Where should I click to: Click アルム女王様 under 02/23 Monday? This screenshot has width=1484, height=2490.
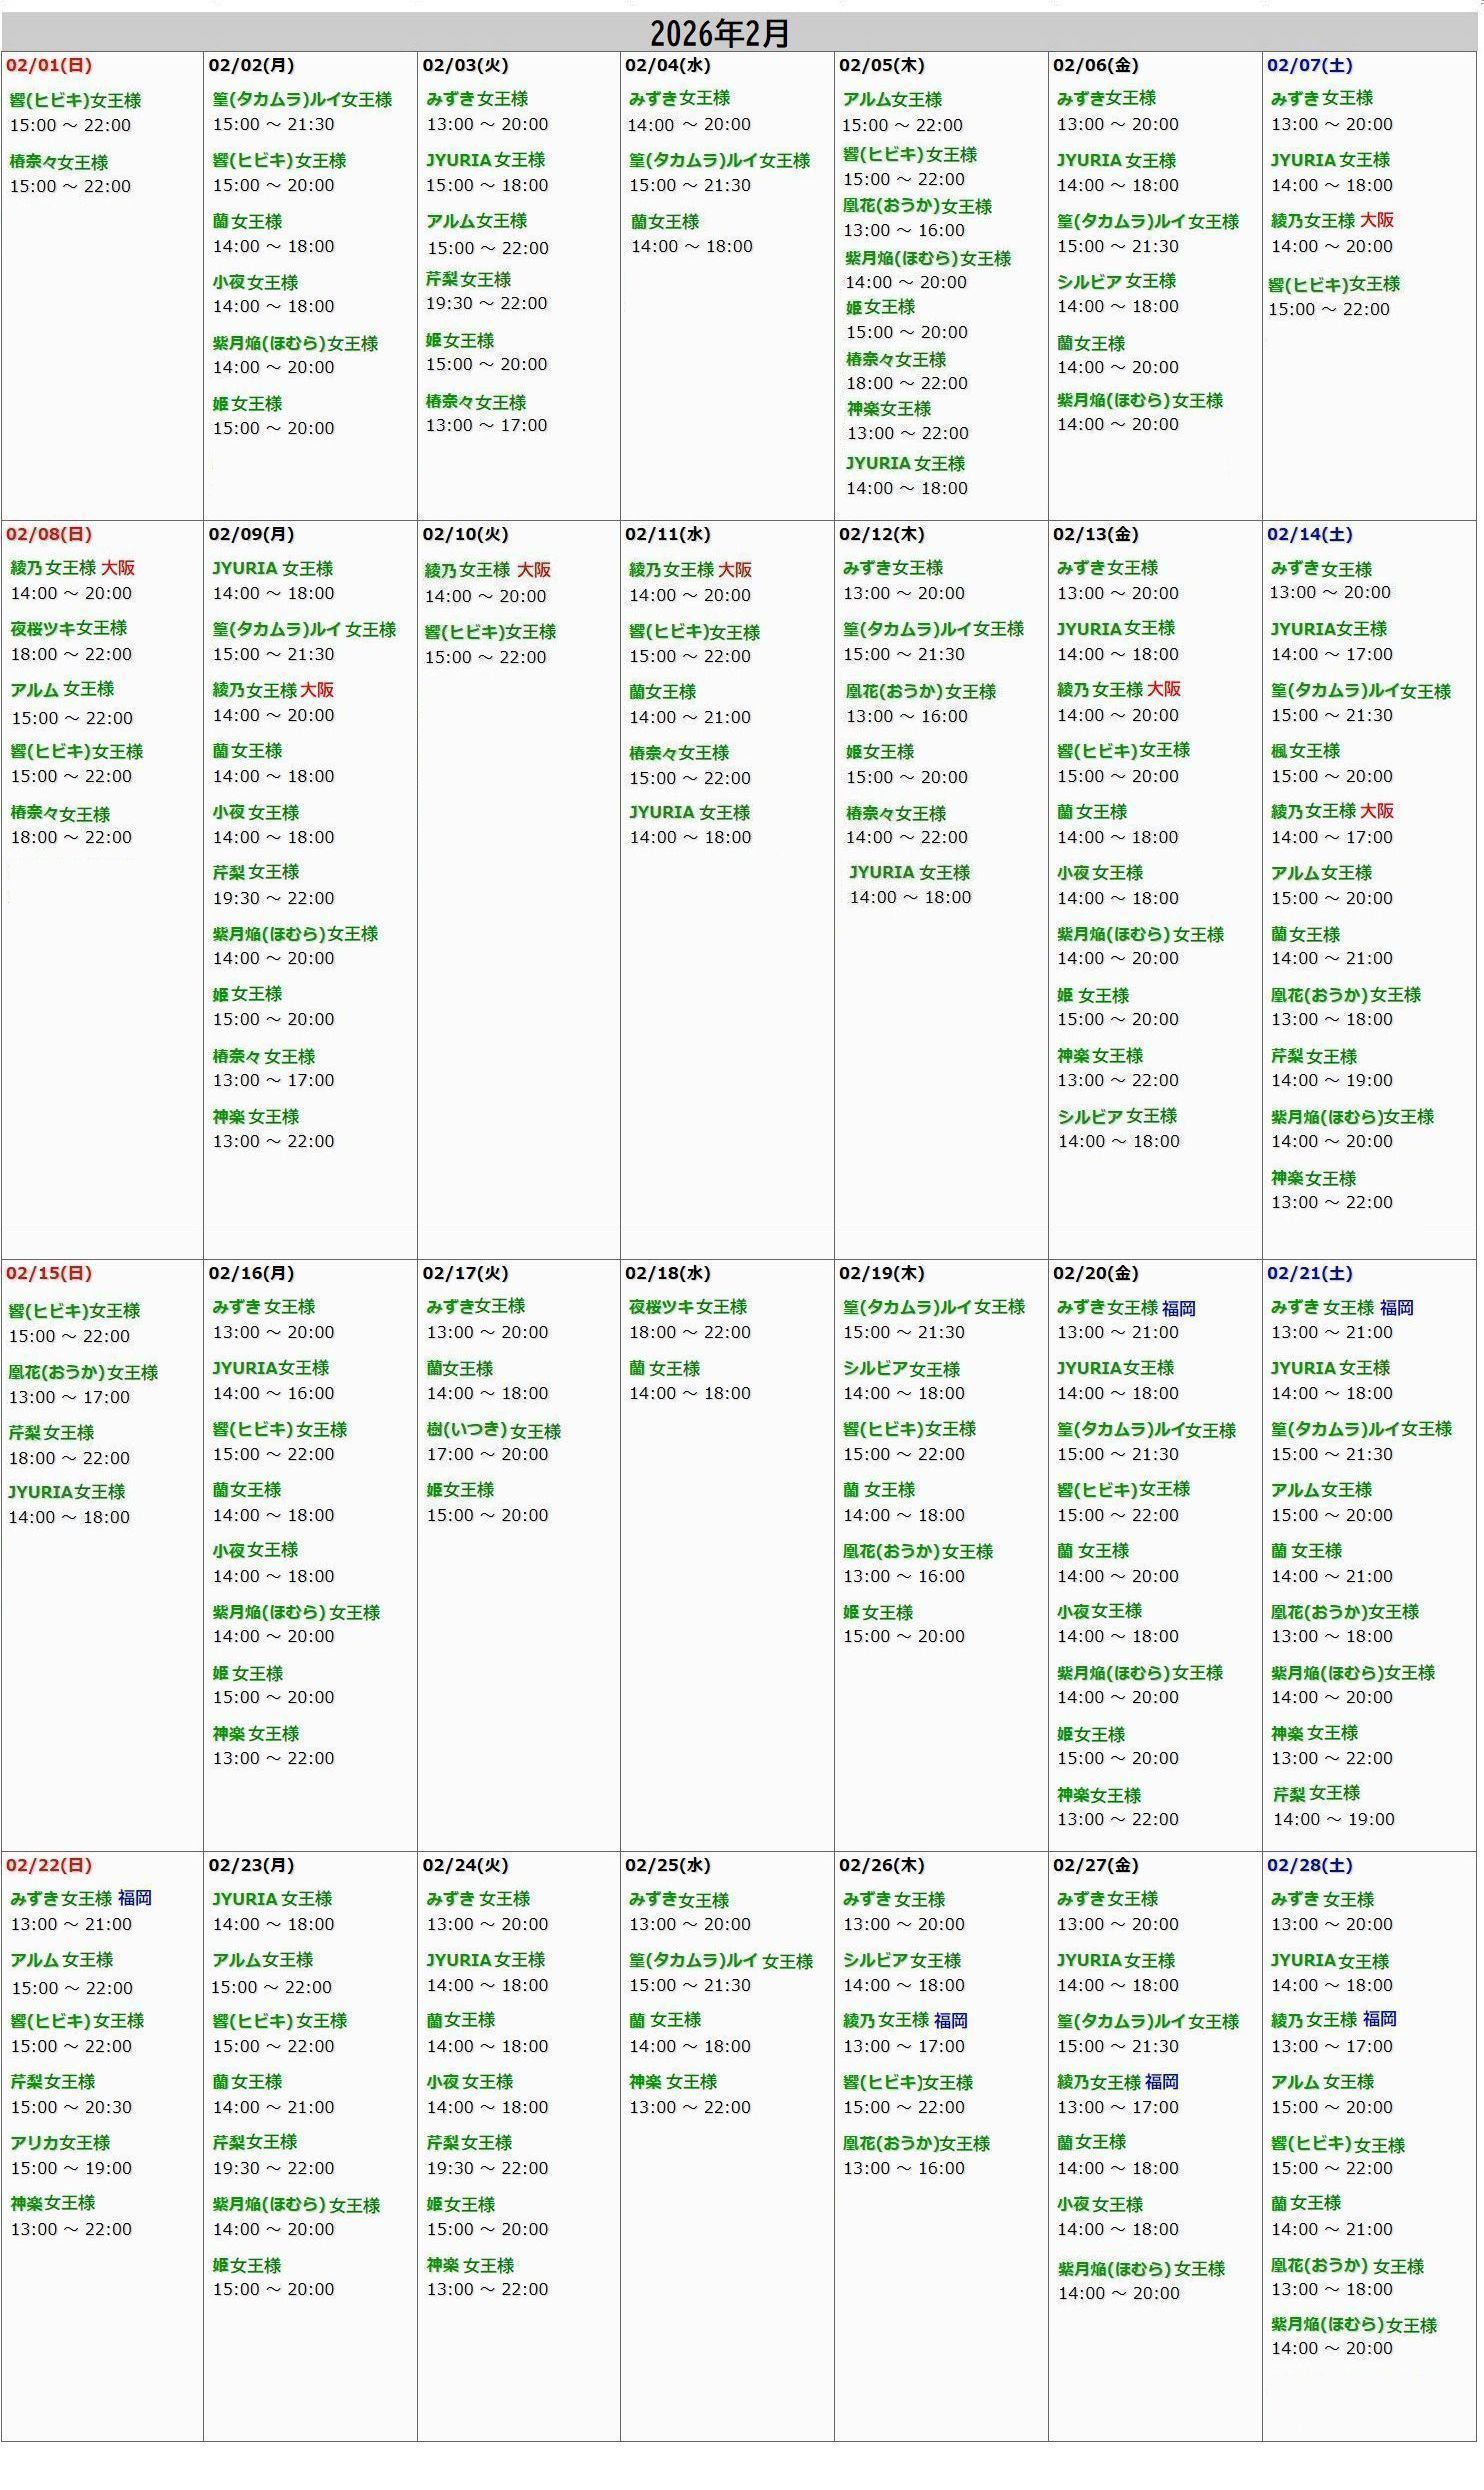pos(262,1960)
